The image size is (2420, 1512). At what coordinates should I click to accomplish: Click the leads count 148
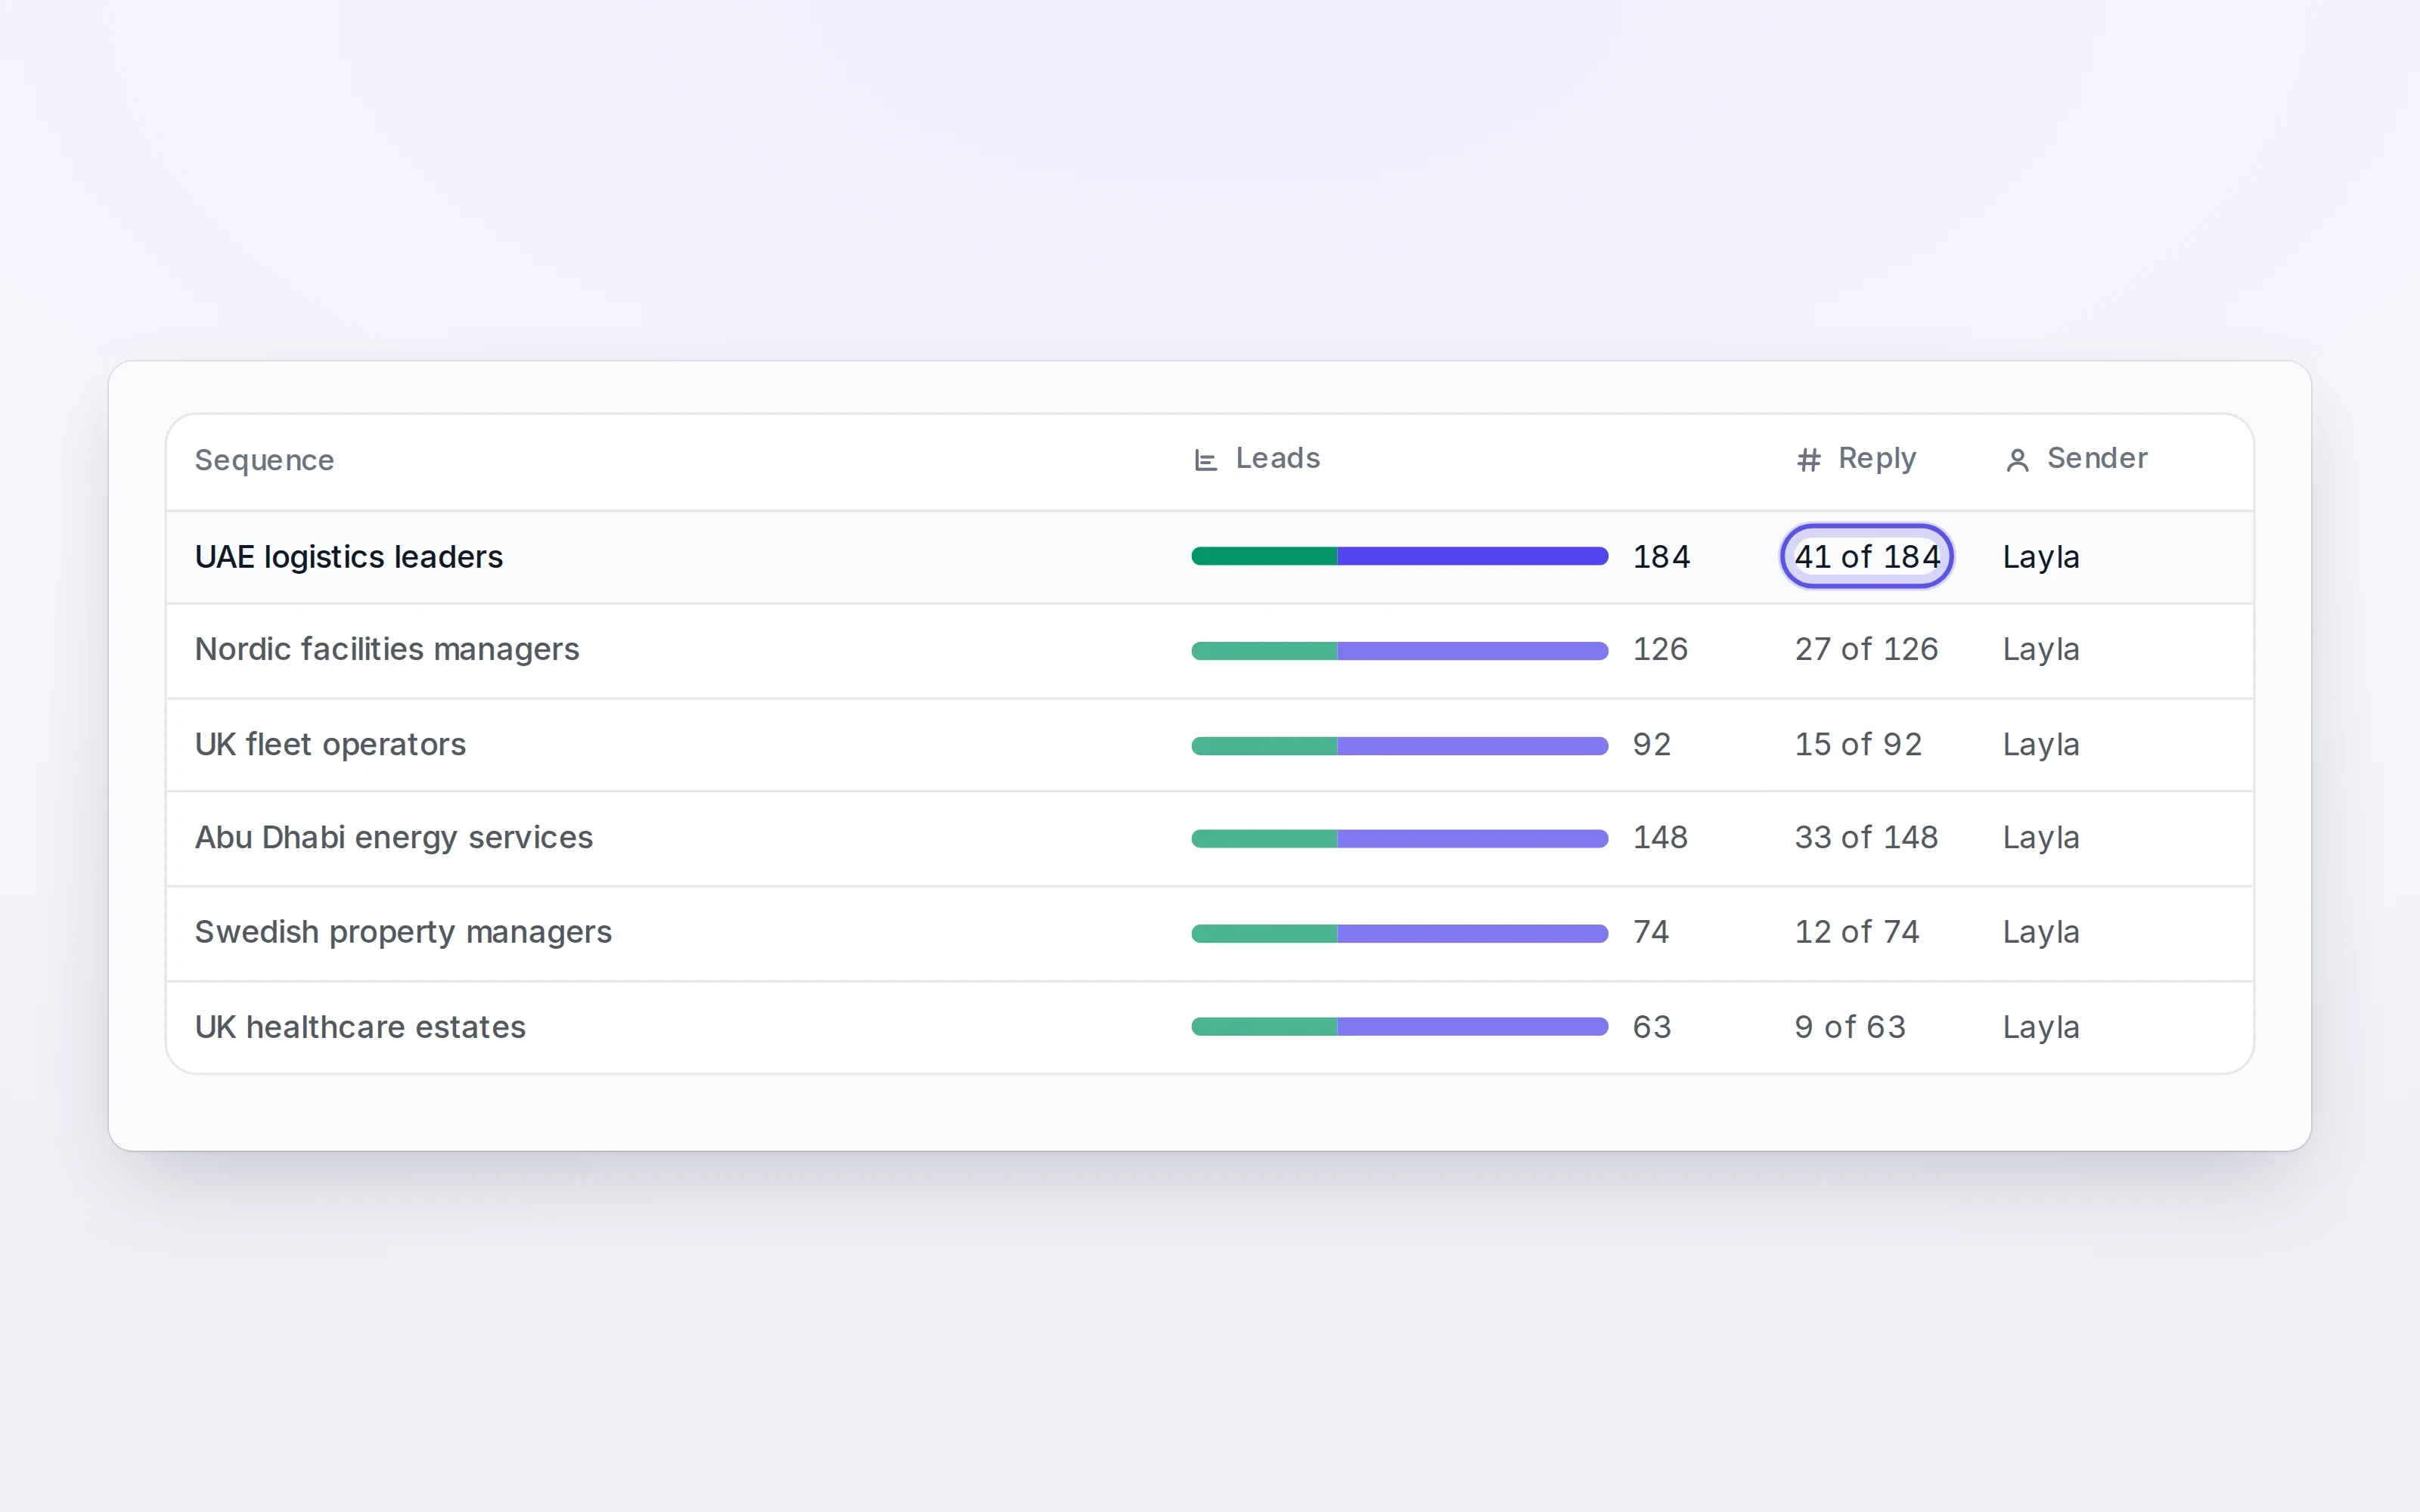coord(1660,838)
